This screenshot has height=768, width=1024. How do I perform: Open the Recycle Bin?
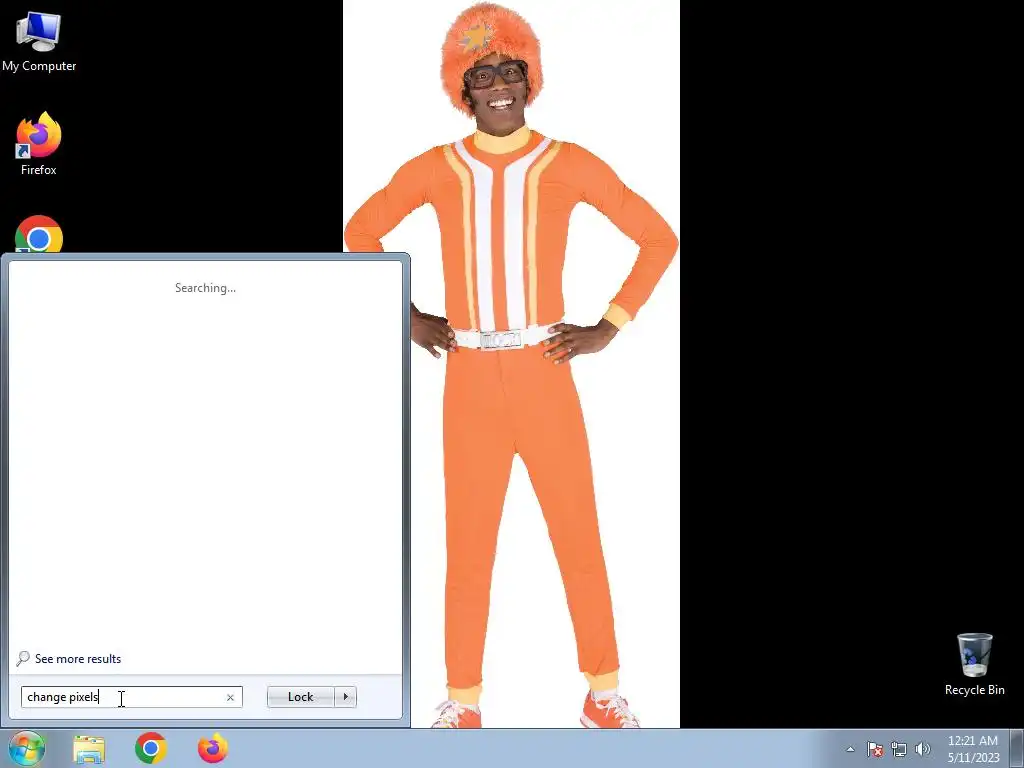tap(974, 664)
